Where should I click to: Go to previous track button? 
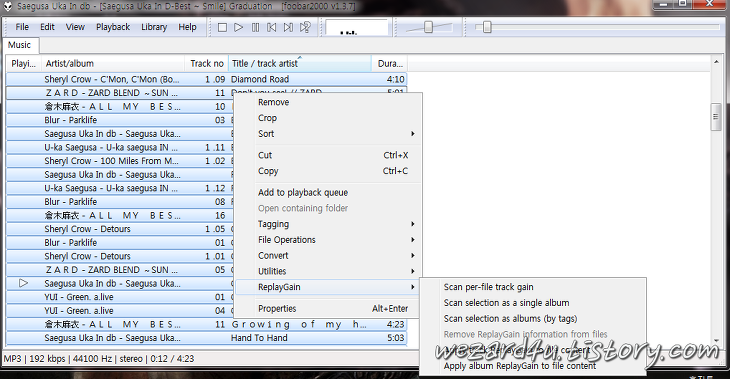pos(272,27)
